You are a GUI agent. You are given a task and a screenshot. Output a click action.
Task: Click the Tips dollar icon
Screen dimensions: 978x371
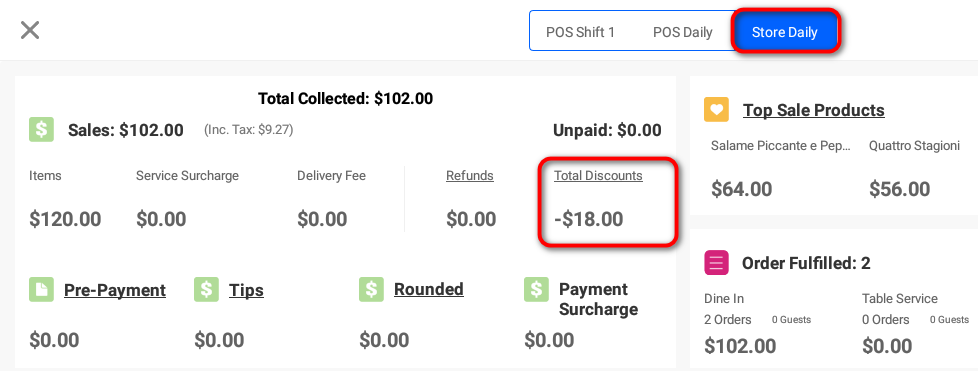(206, 290)
